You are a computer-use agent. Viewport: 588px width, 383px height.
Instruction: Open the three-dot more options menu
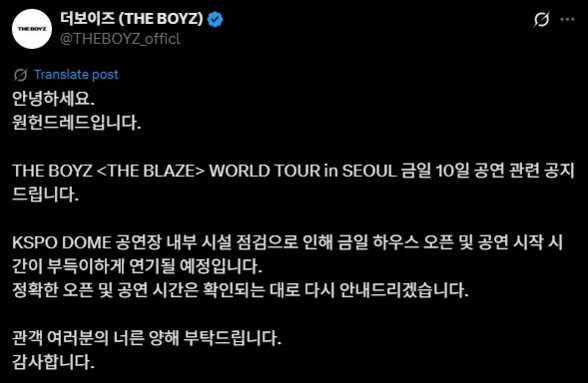point(567,20)
